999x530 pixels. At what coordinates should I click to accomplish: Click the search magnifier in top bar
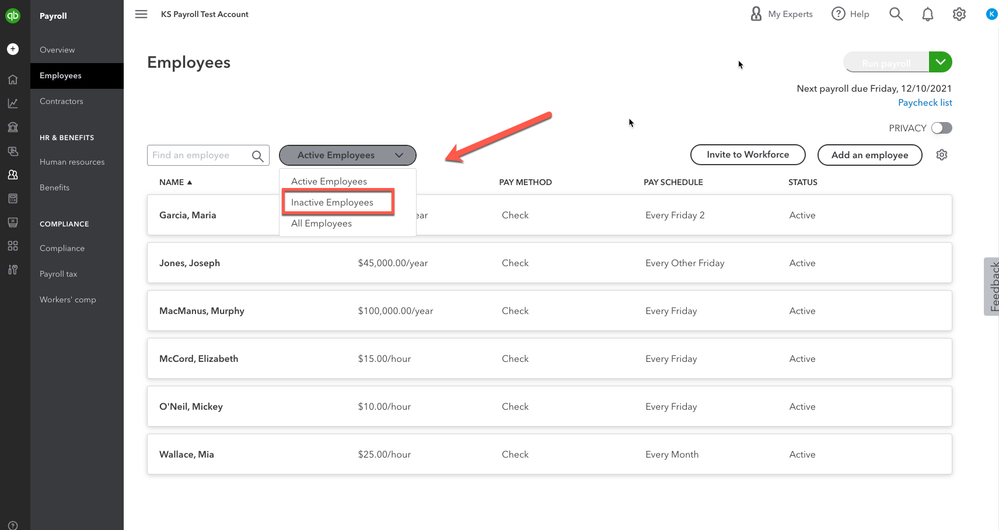896,14
